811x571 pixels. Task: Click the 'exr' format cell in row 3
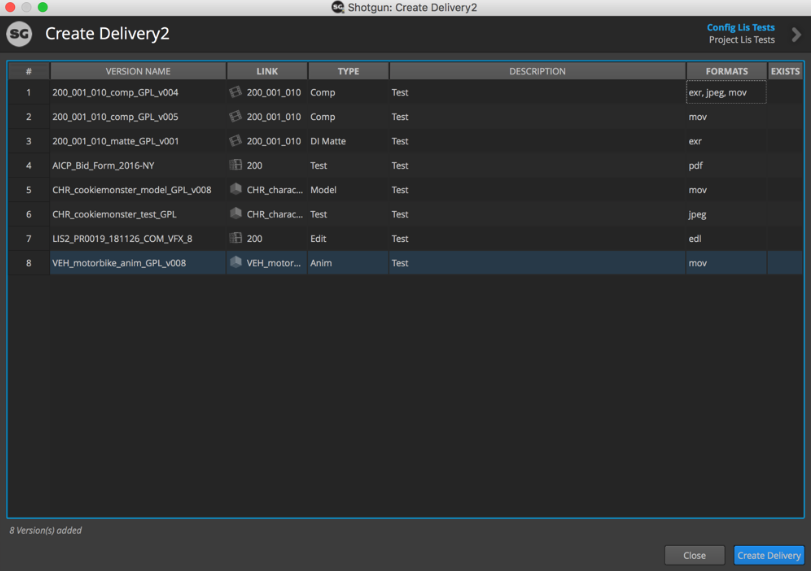(726, 141)
